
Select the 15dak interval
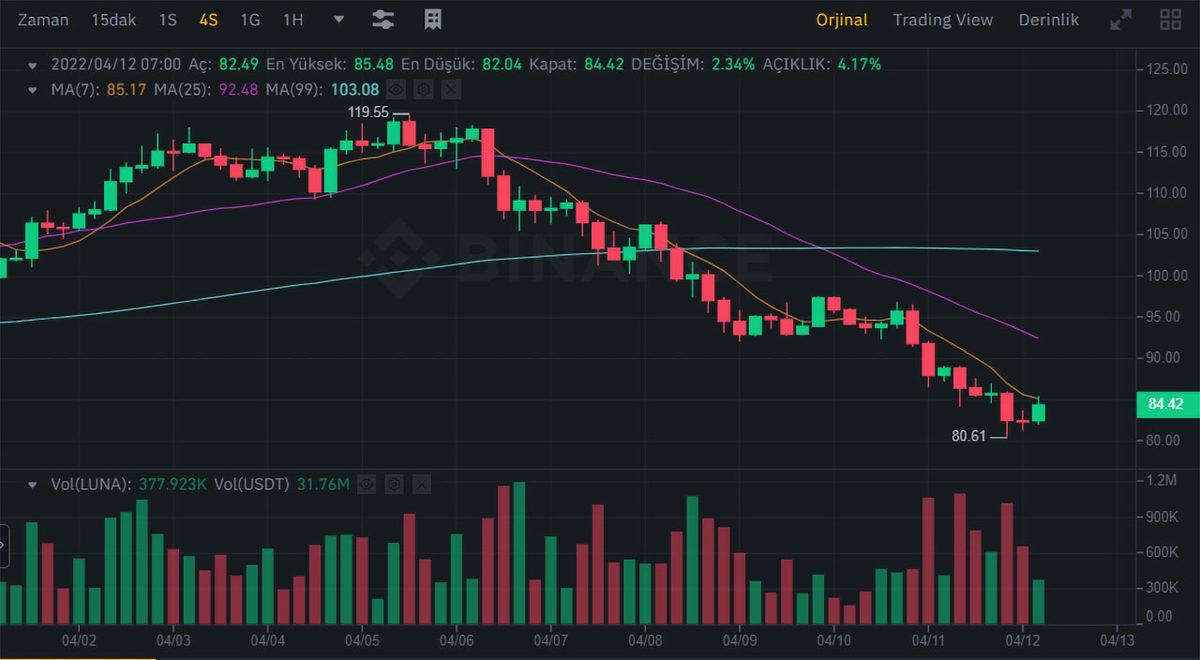pyautogui.click(x=113, y=20)
